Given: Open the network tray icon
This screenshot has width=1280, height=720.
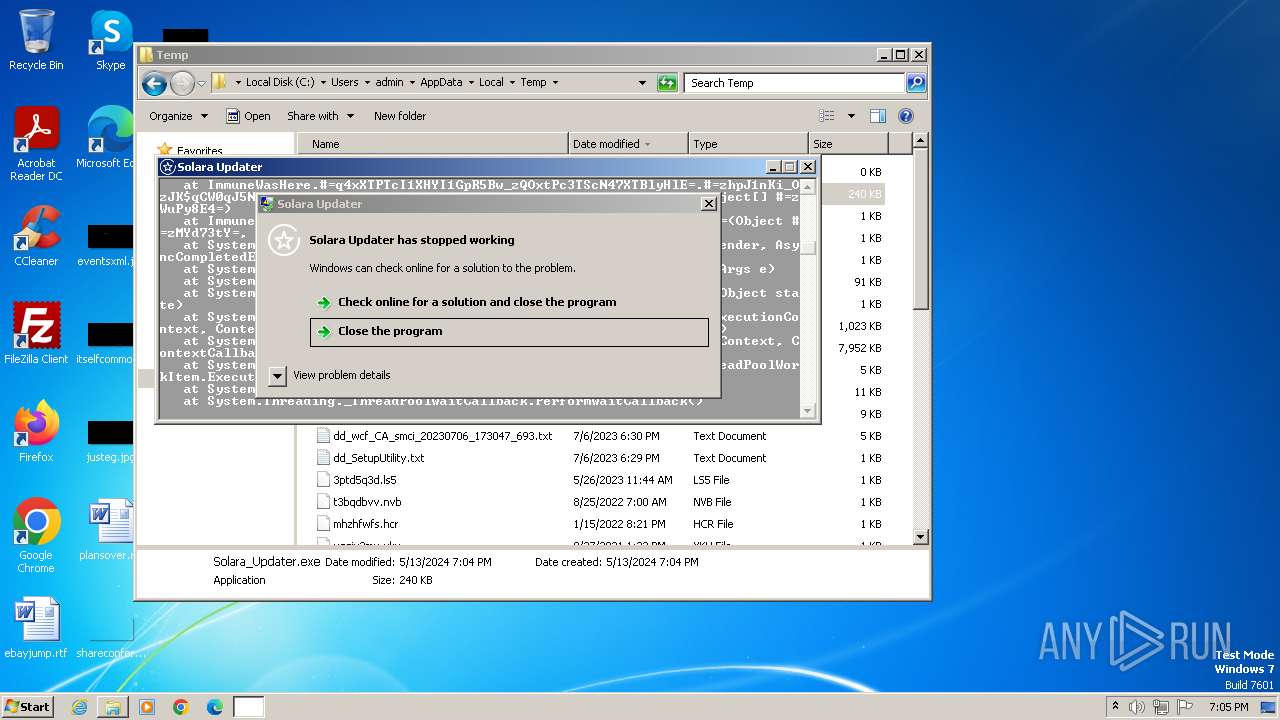Looking at the screenshot, I should click(x=1161, y=707).
